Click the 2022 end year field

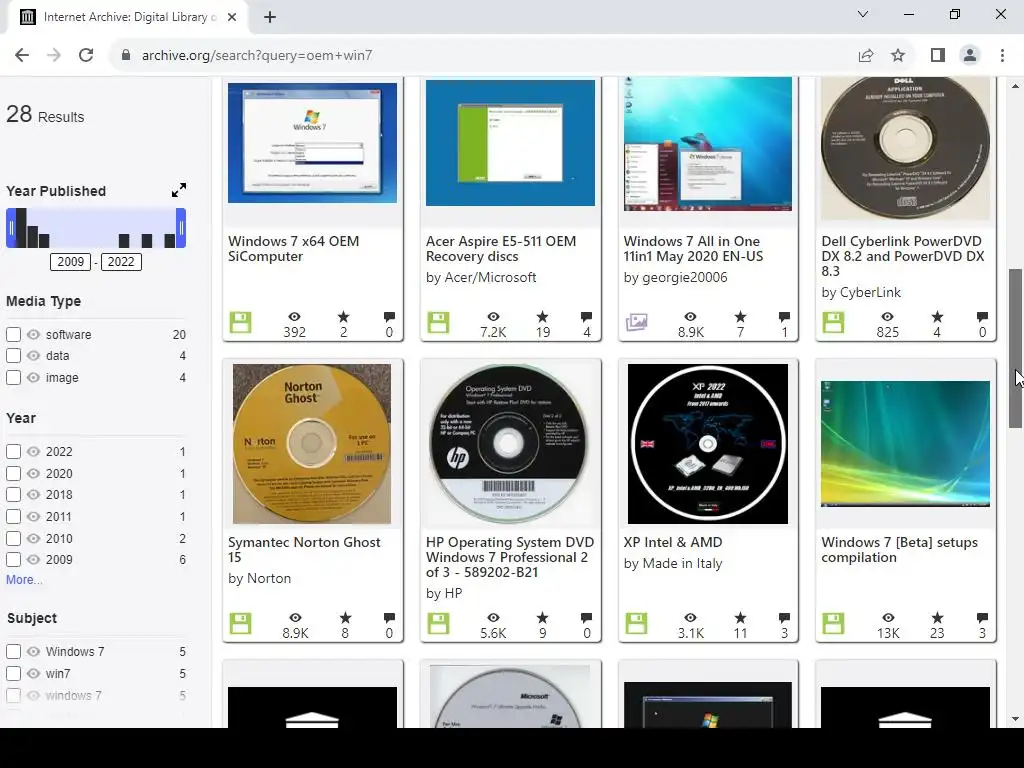[x=121, y=262]
